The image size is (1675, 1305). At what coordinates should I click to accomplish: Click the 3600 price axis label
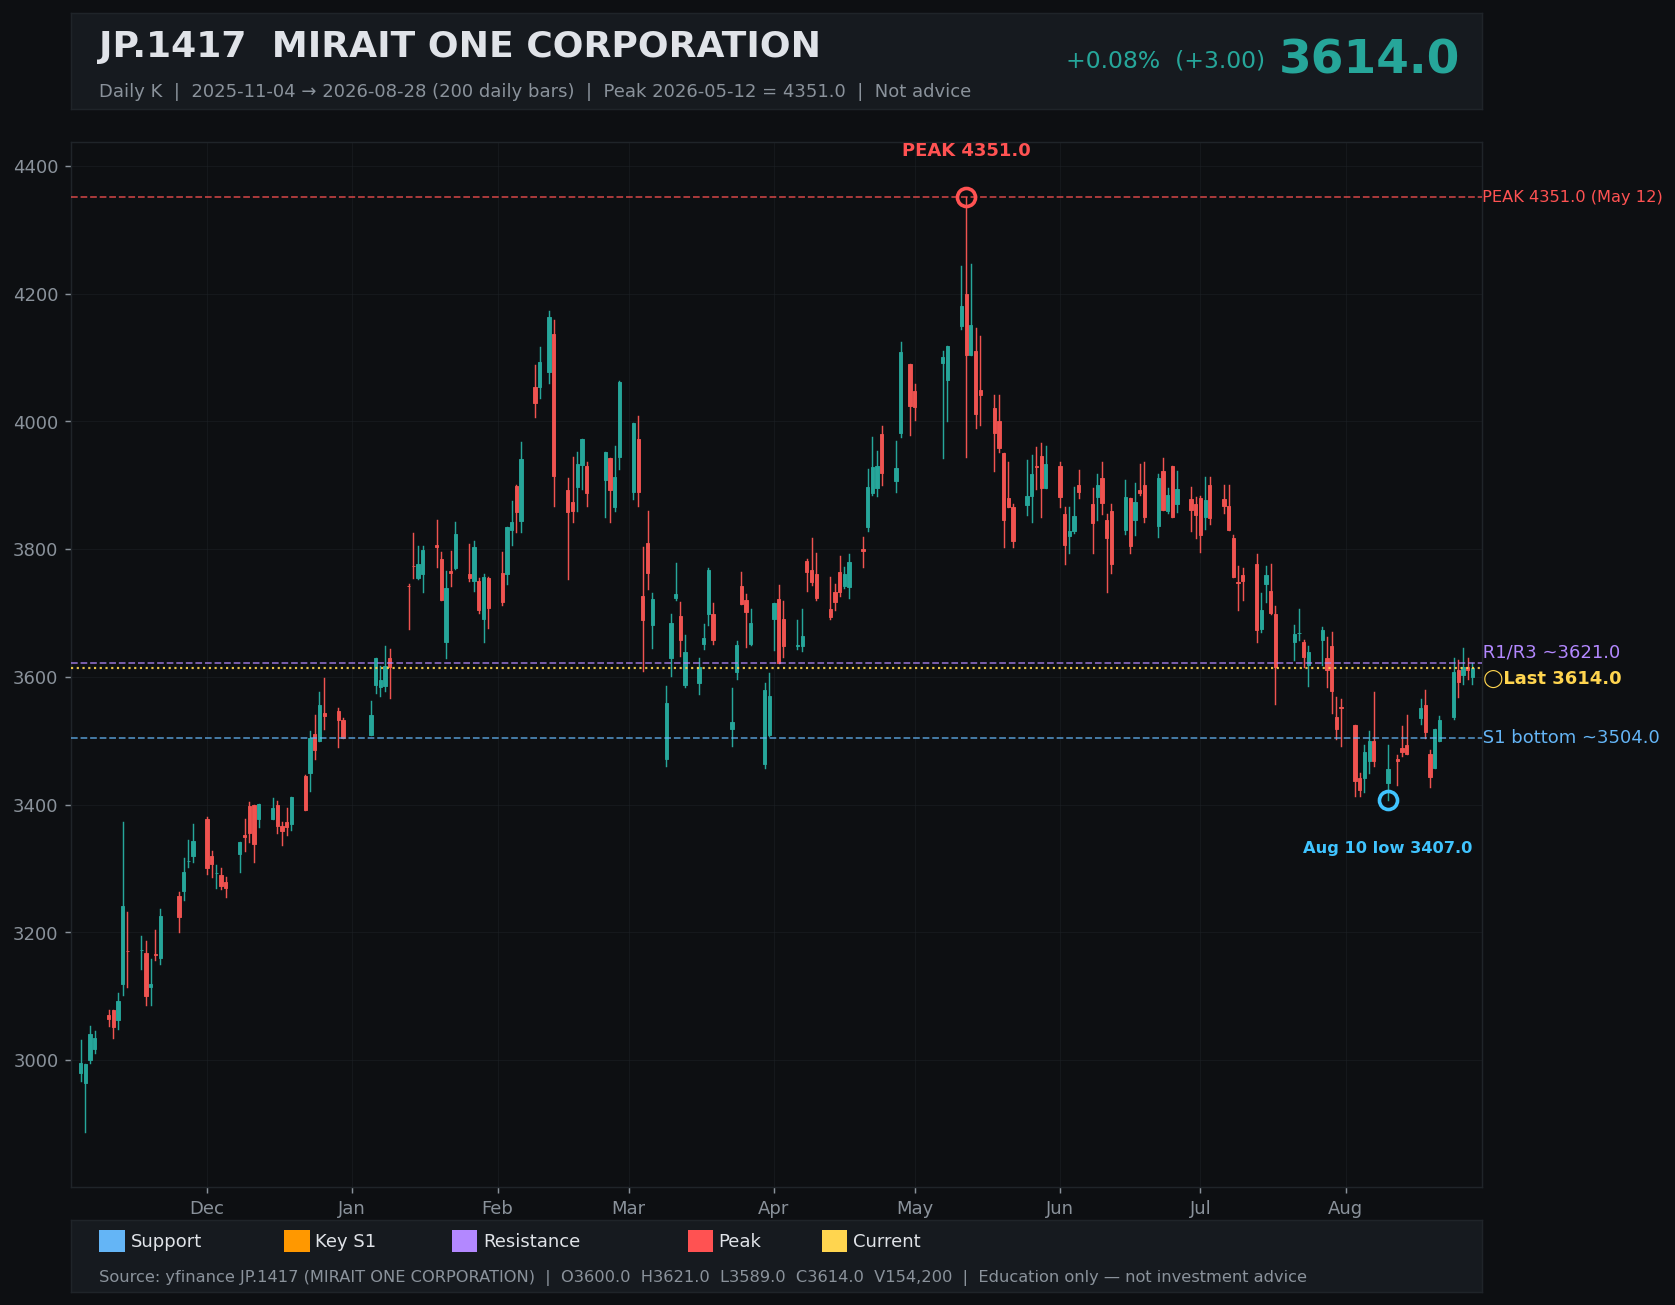(37, 678)
